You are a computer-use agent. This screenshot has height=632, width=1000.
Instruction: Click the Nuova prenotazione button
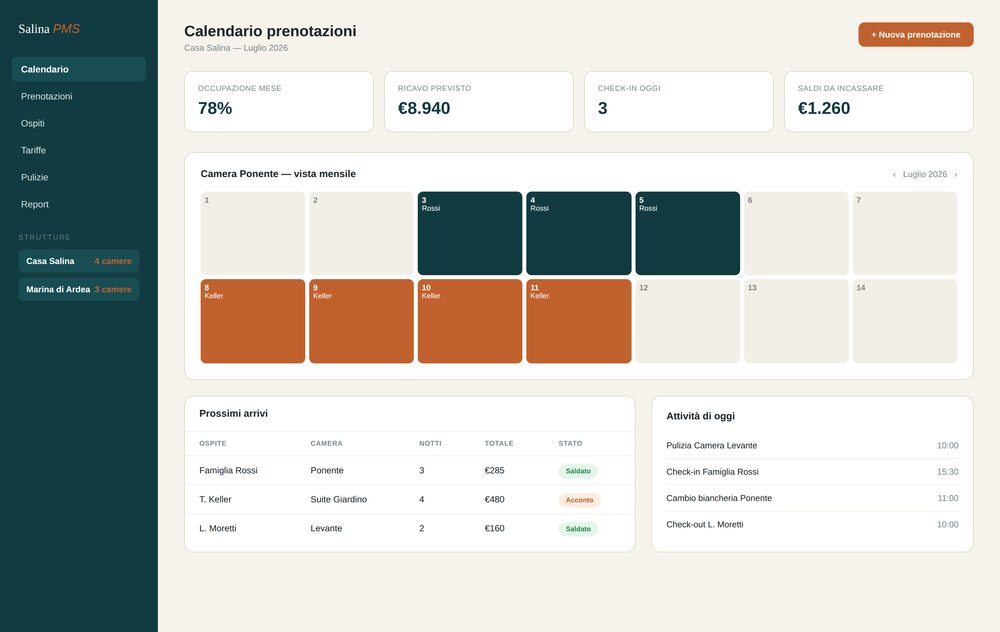(915, 34)
